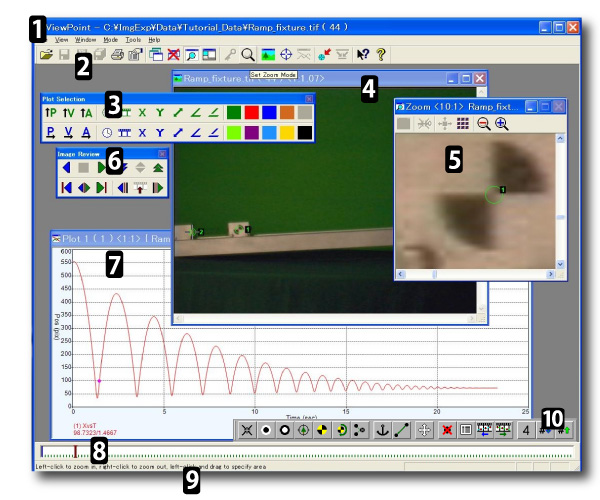The image size is (600, 500).
Task: Click the zoom out magnifier in Zoom window
Action: tap(483, 124)
